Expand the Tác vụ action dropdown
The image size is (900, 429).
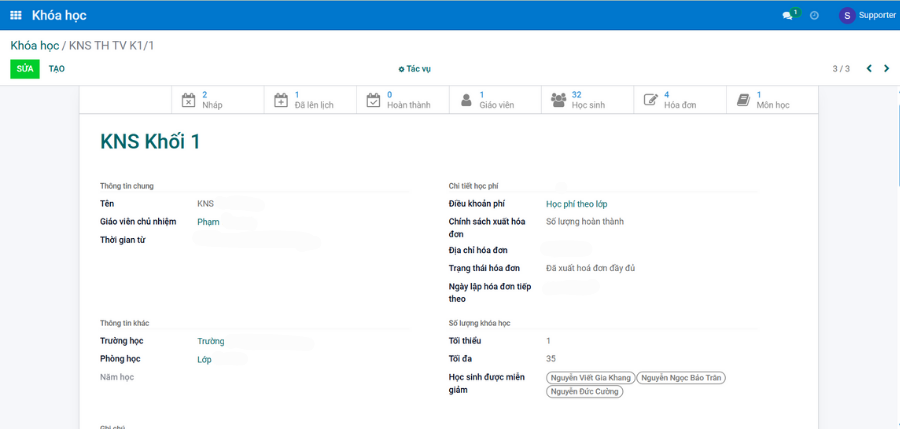(x=414, y=69)
